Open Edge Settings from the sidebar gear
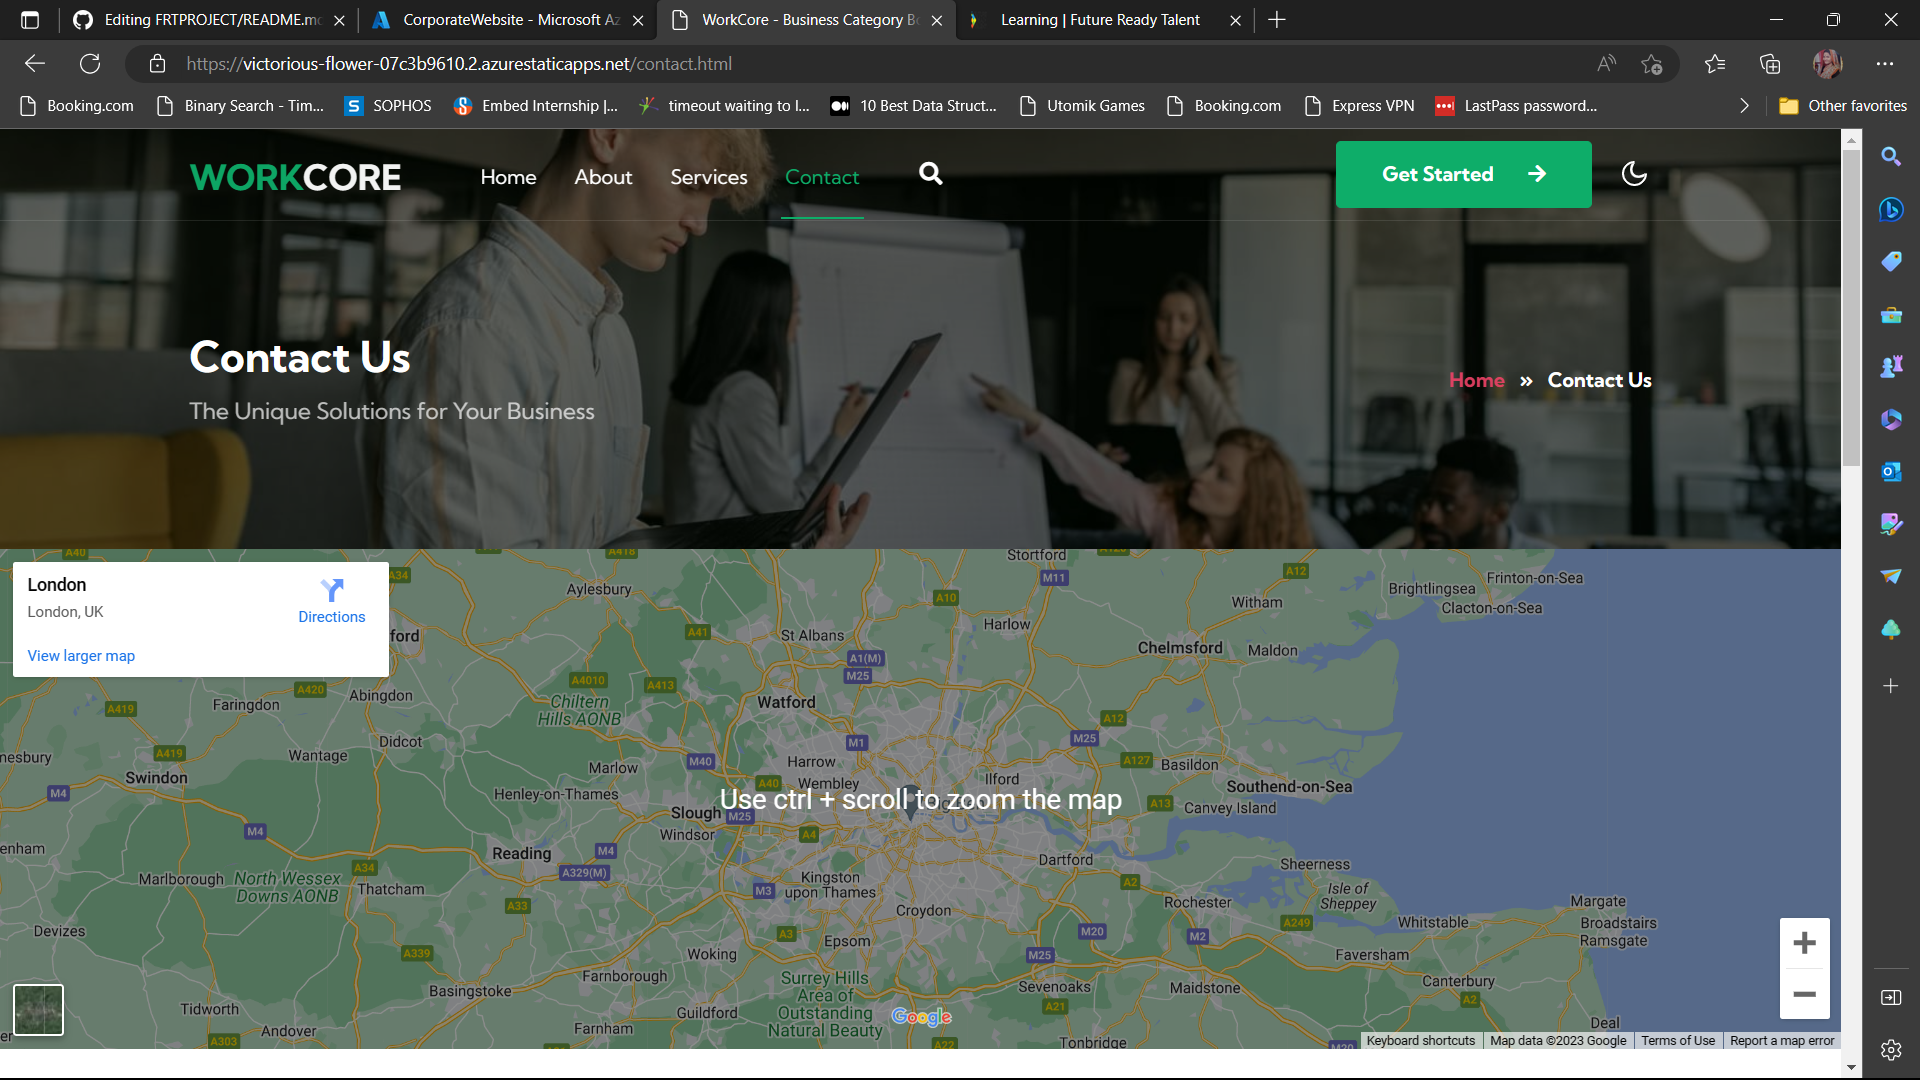 (x=1892, y=1050)
